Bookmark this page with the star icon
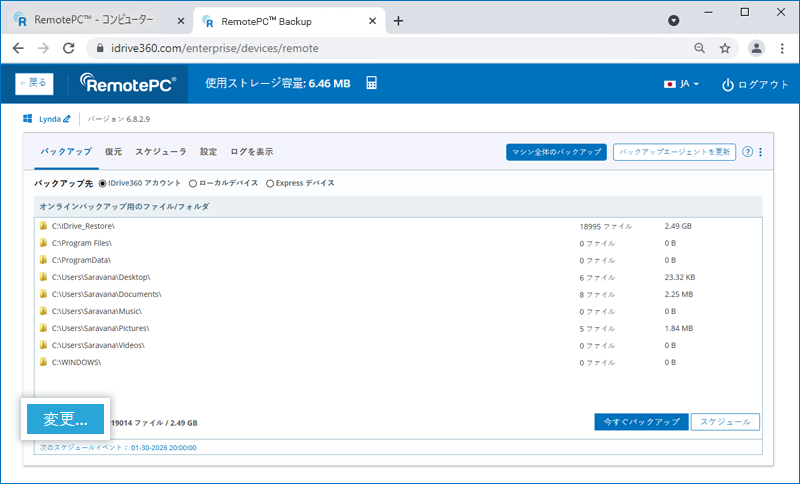Viewport: 800px width, 484px height. pyautogui.click(x=725, y=48)
